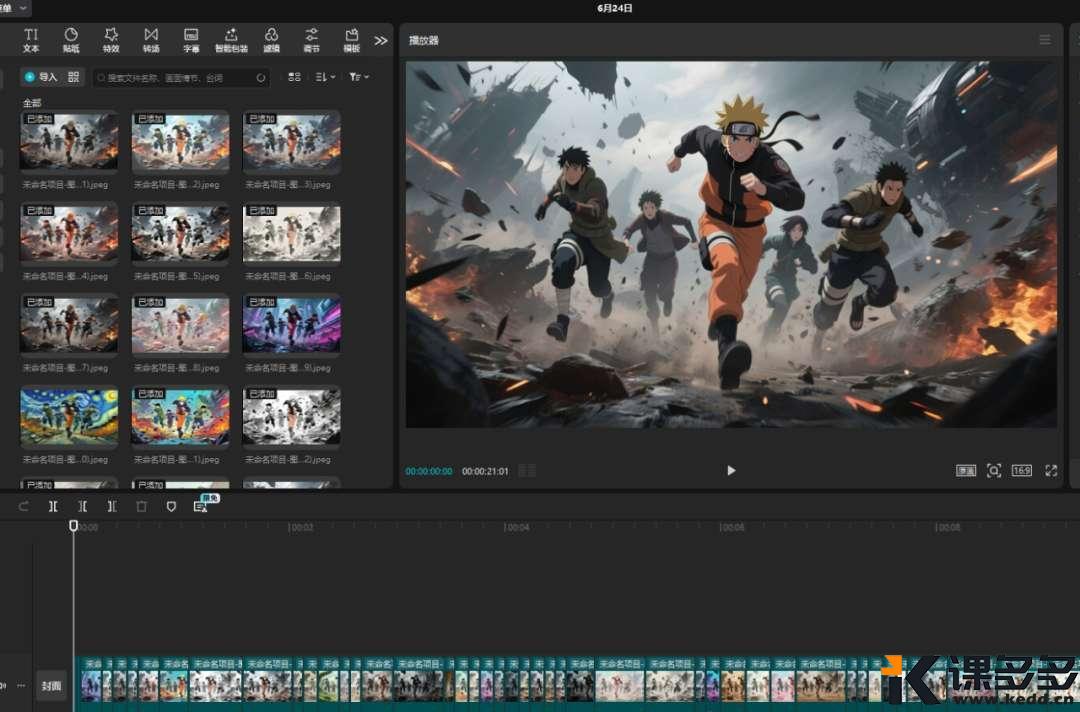
Task: Click the 00:06 mark on timeline ruler
Action: click(731, 527)
